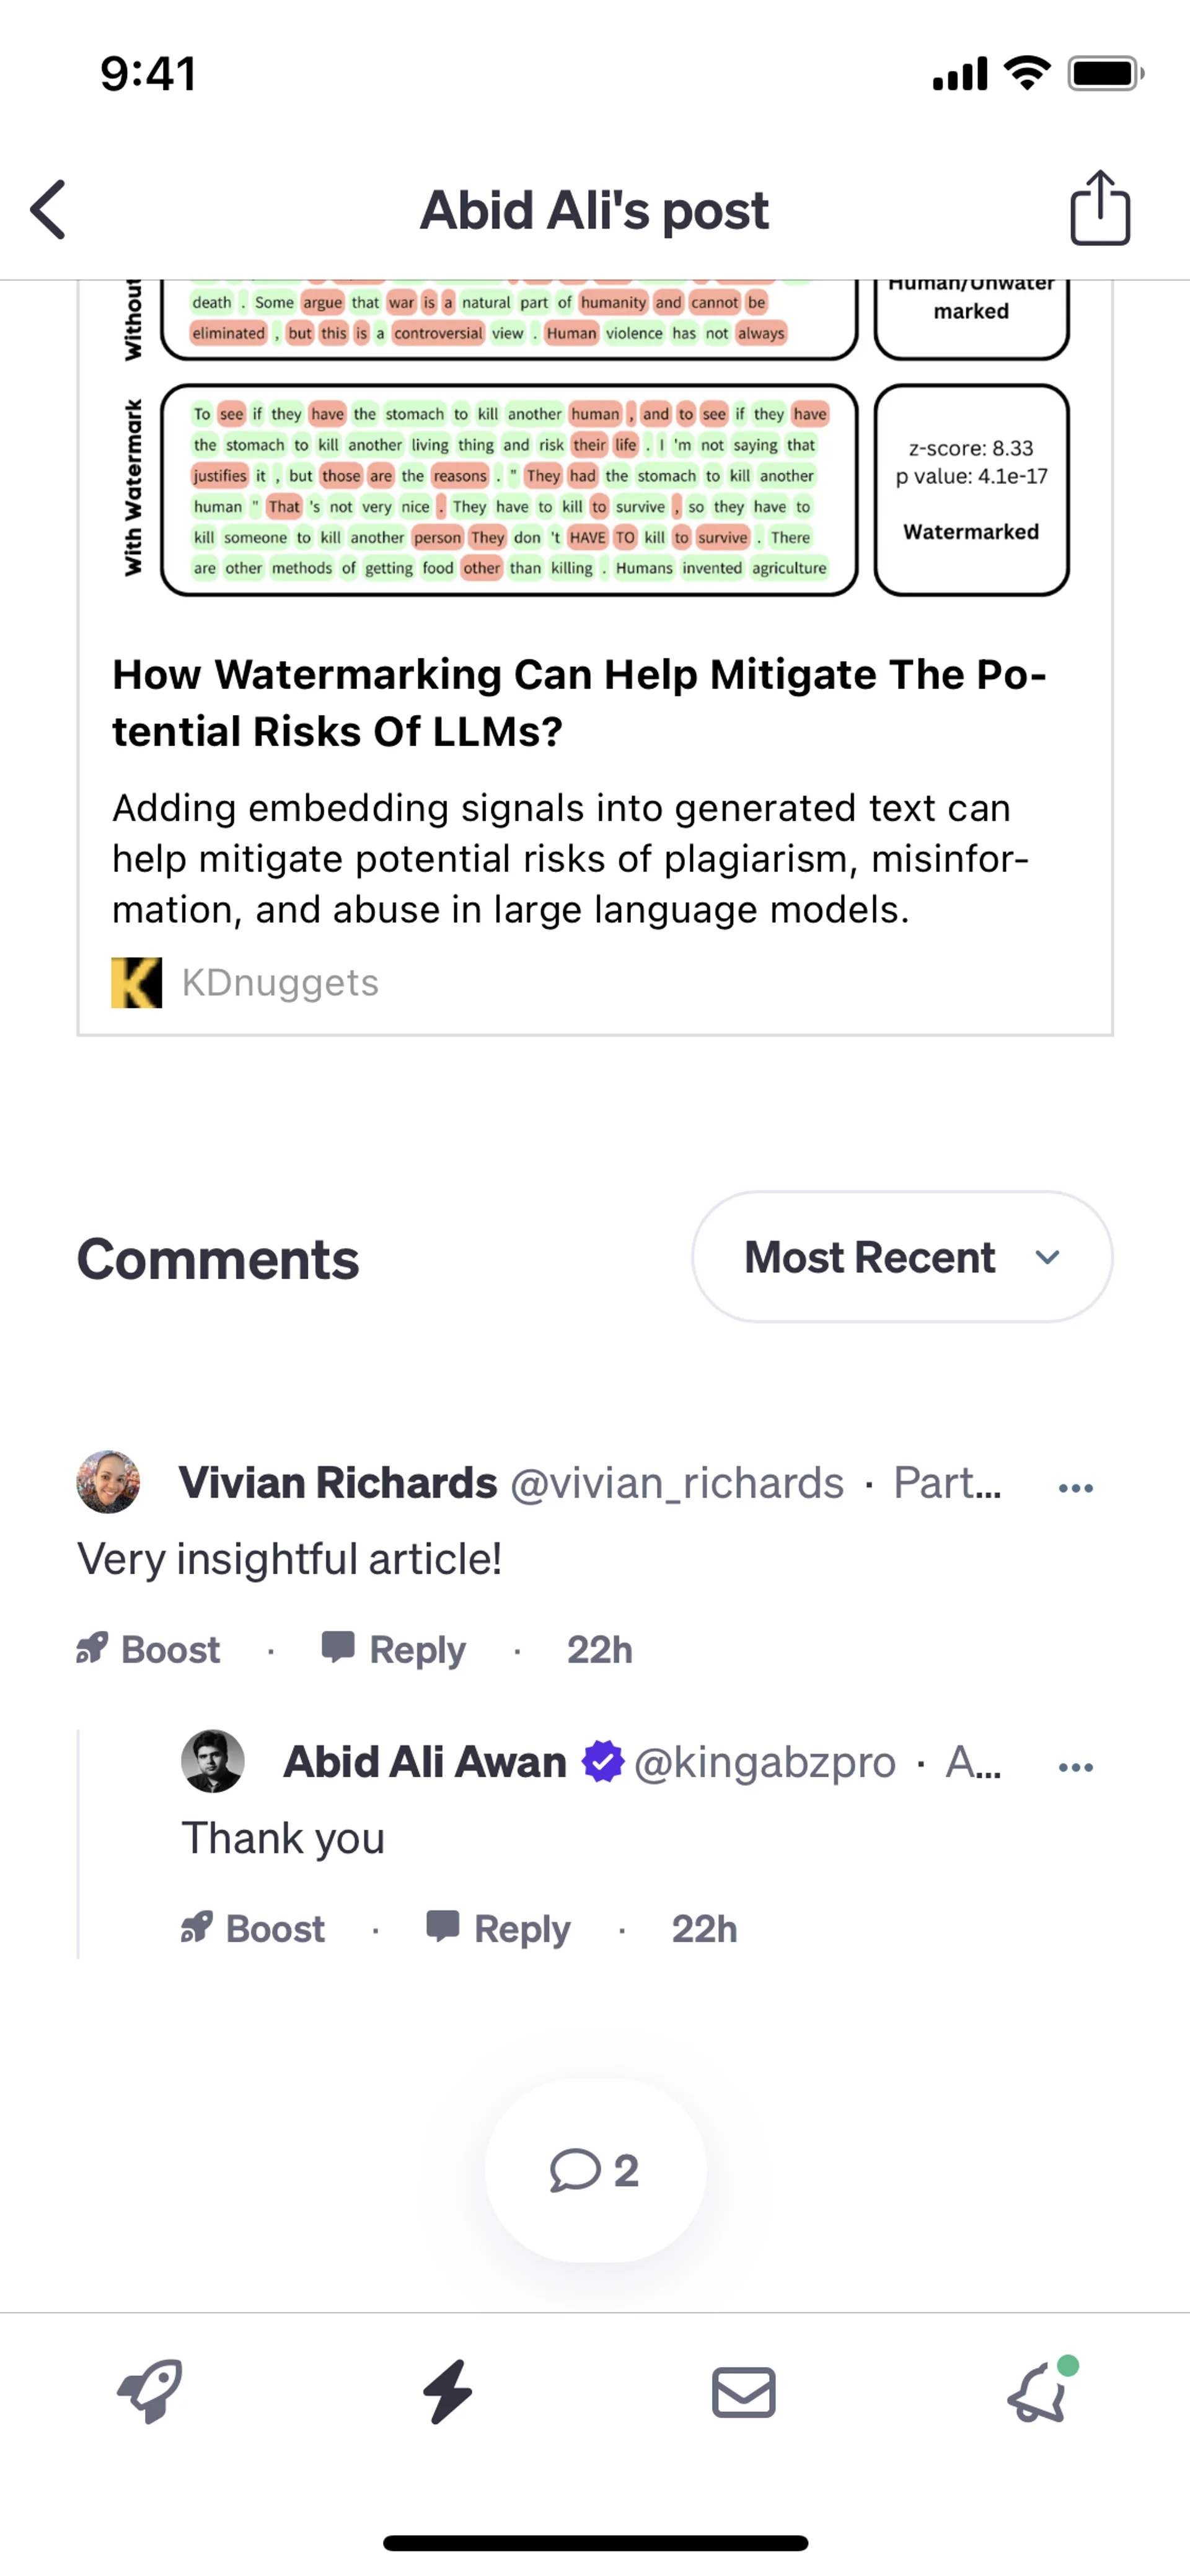
Task: Open more options on Abid Ali Awan's reply
Action: pyautogui.click(x=1075, y=1767)
